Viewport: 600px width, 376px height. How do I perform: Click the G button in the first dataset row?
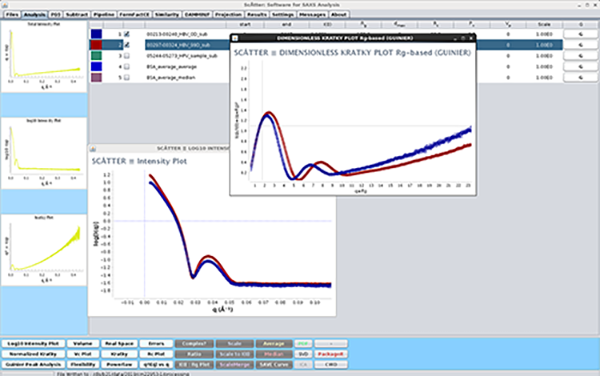(x=580, y=34)
